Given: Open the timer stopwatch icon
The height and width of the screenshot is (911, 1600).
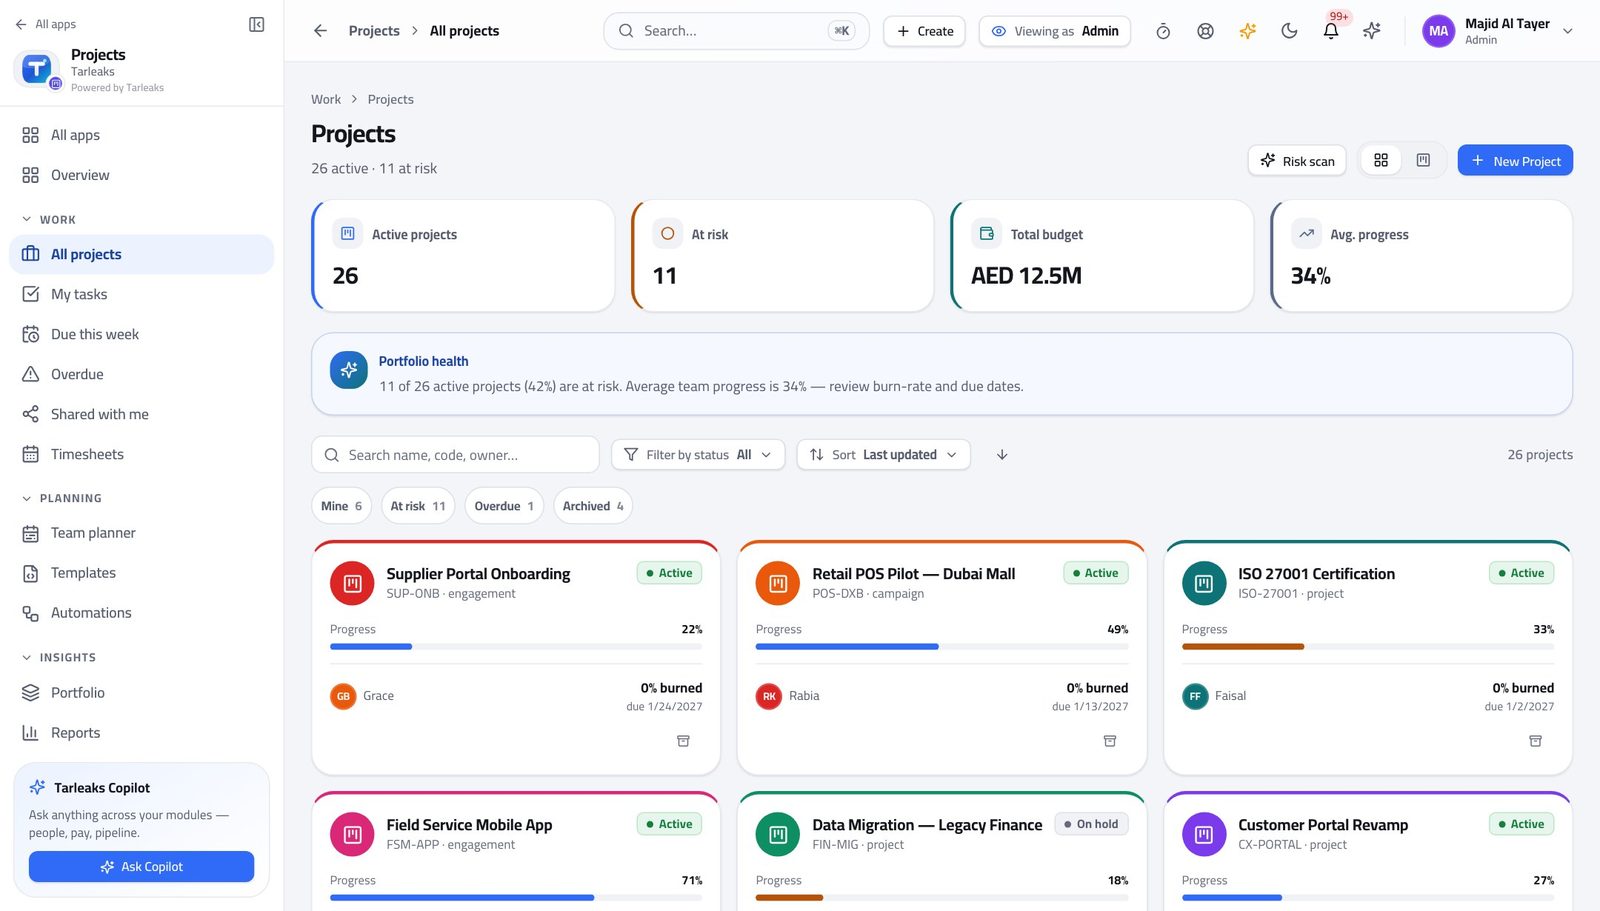Looking at the screenshot, I should pyautogui.click(x=1163, y=31).
